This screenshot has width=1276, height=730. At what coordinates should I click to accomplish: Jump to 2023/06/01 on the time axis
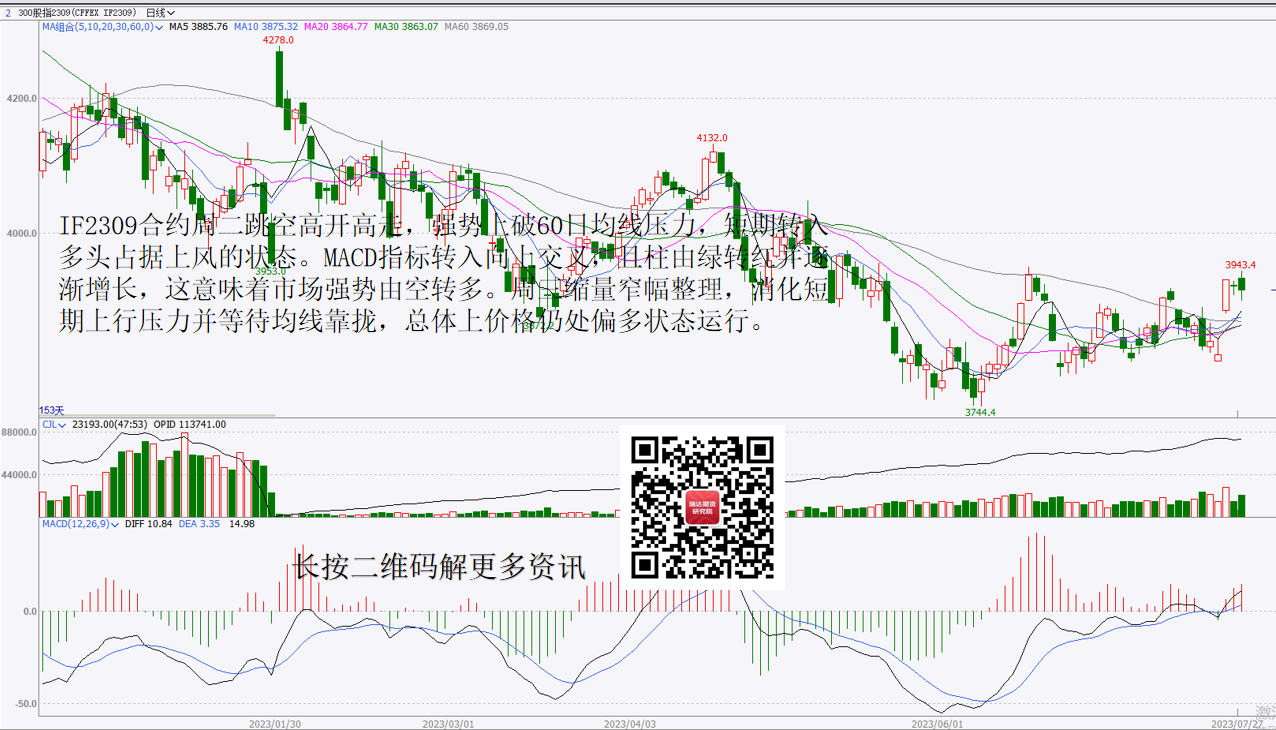(937, 723)
